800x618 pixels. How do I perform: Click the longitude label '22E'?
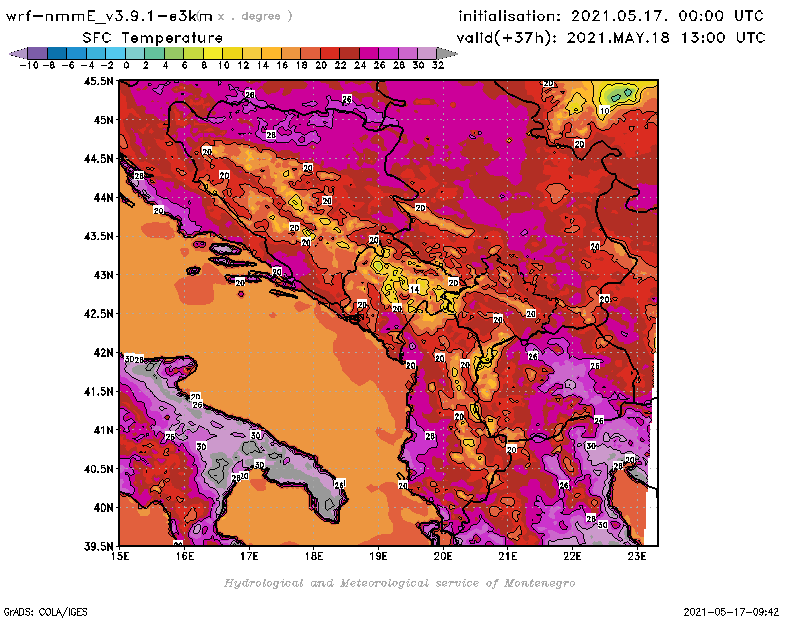click(572, 556)
